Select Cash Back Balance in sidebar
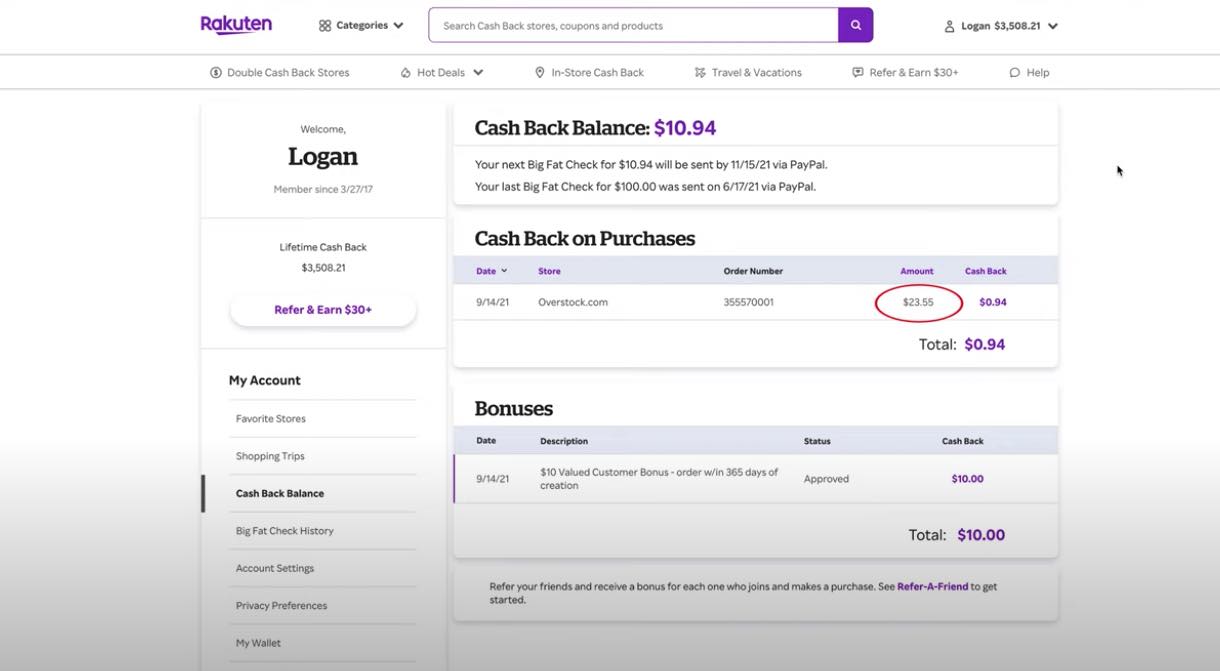This screenshot has width=1220, height=671. [x=280, y=493]
